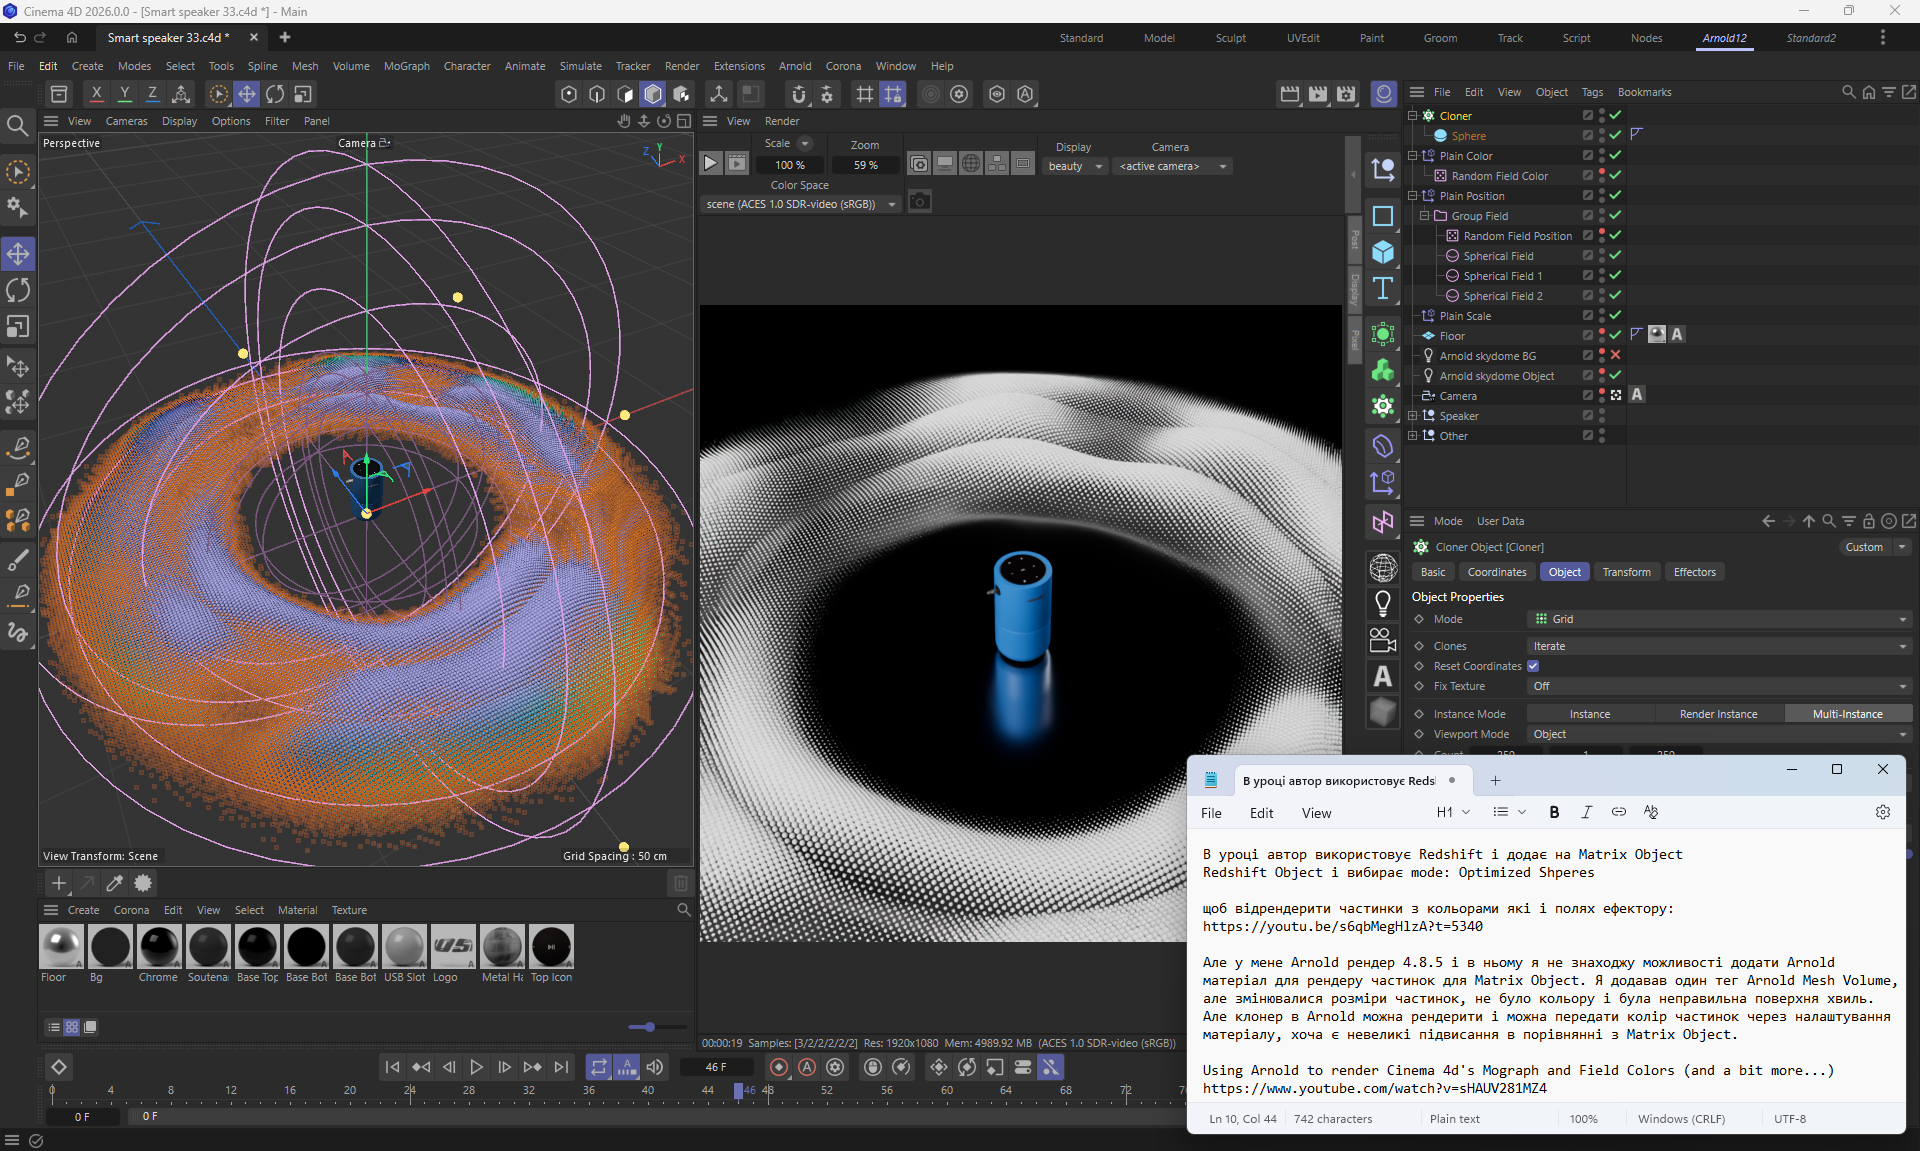1920x1151 pixels.
Task: Click the record active objects button
Action: tap(779, 1067)
